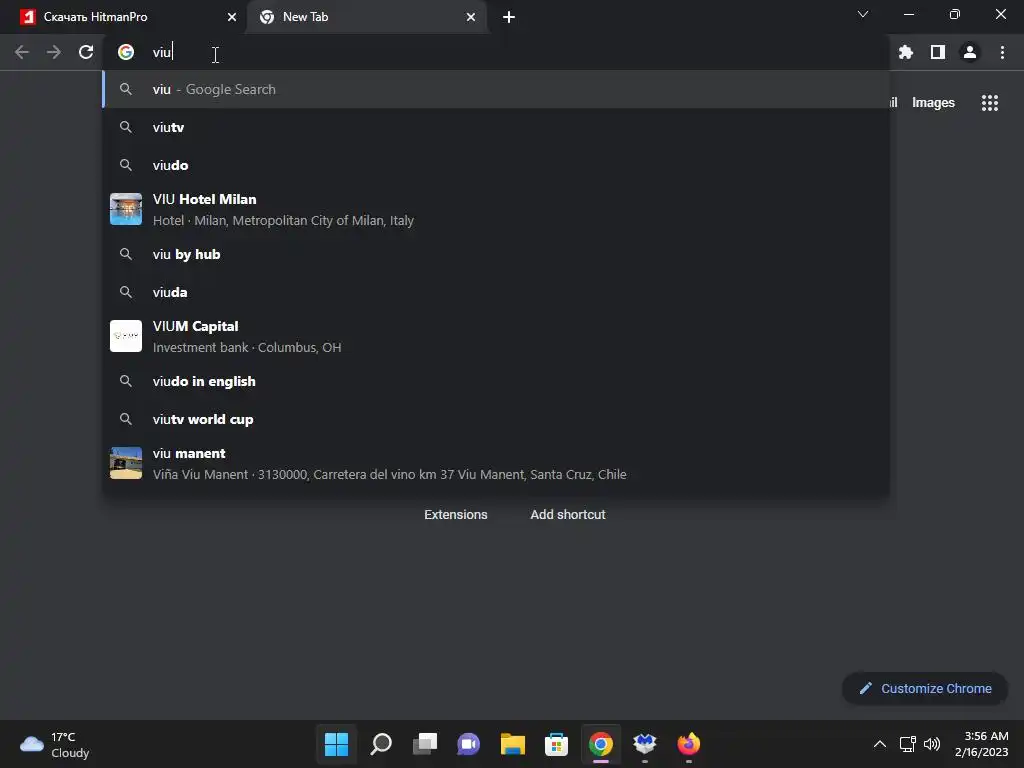Click the volume speaker icon

tap(932, 744)
